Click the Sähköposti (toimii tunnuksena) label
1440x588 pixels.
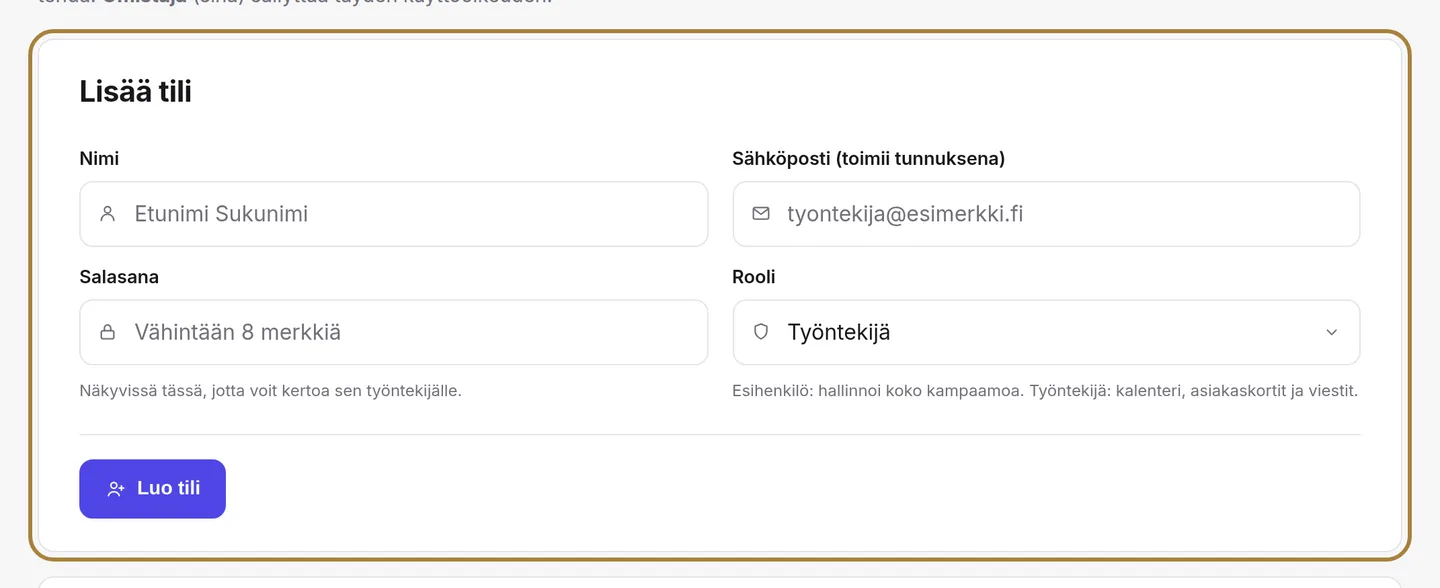[x=869, y=159]
